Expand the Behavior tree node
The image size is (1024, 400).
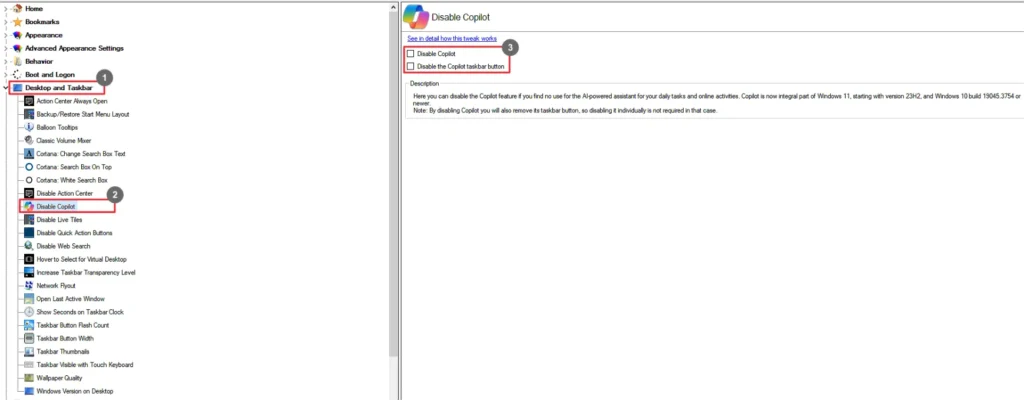[5, 61]
